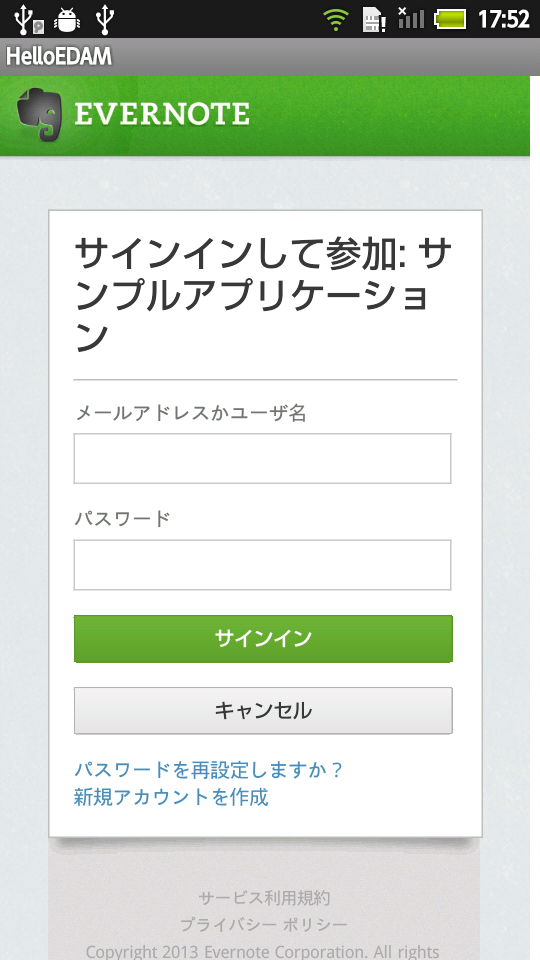Tap the キャンセル button
Viewport: 540px width, 960px height.
point(263,710)
